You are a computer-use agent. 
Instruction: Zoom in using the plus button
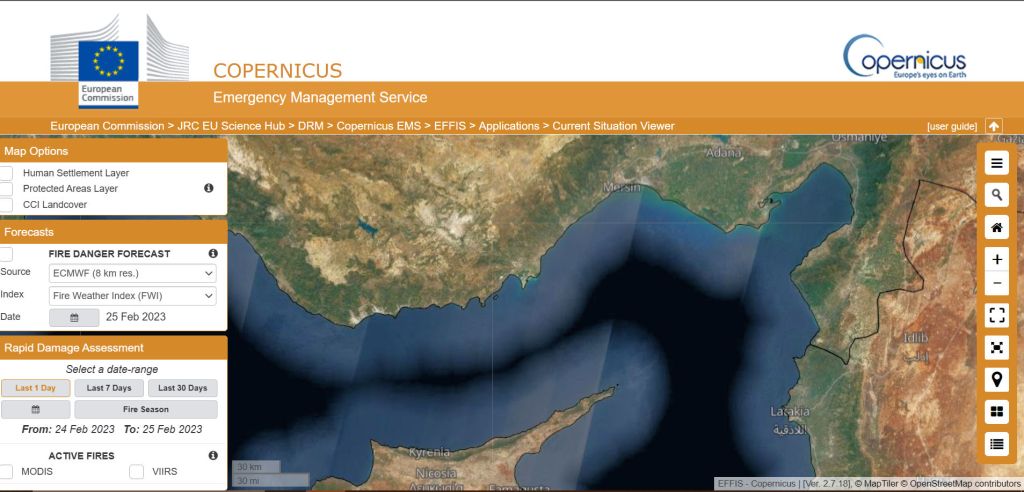click(x=996, y=259)
